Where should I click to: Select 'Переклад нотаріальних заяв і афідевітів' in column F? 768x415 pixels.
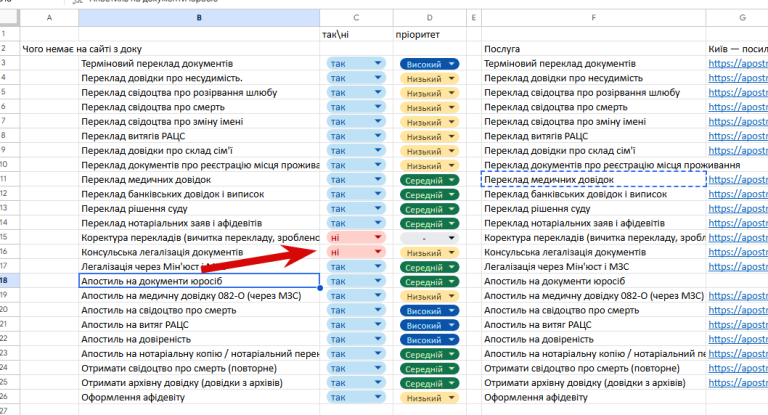[x=594, y=223]
